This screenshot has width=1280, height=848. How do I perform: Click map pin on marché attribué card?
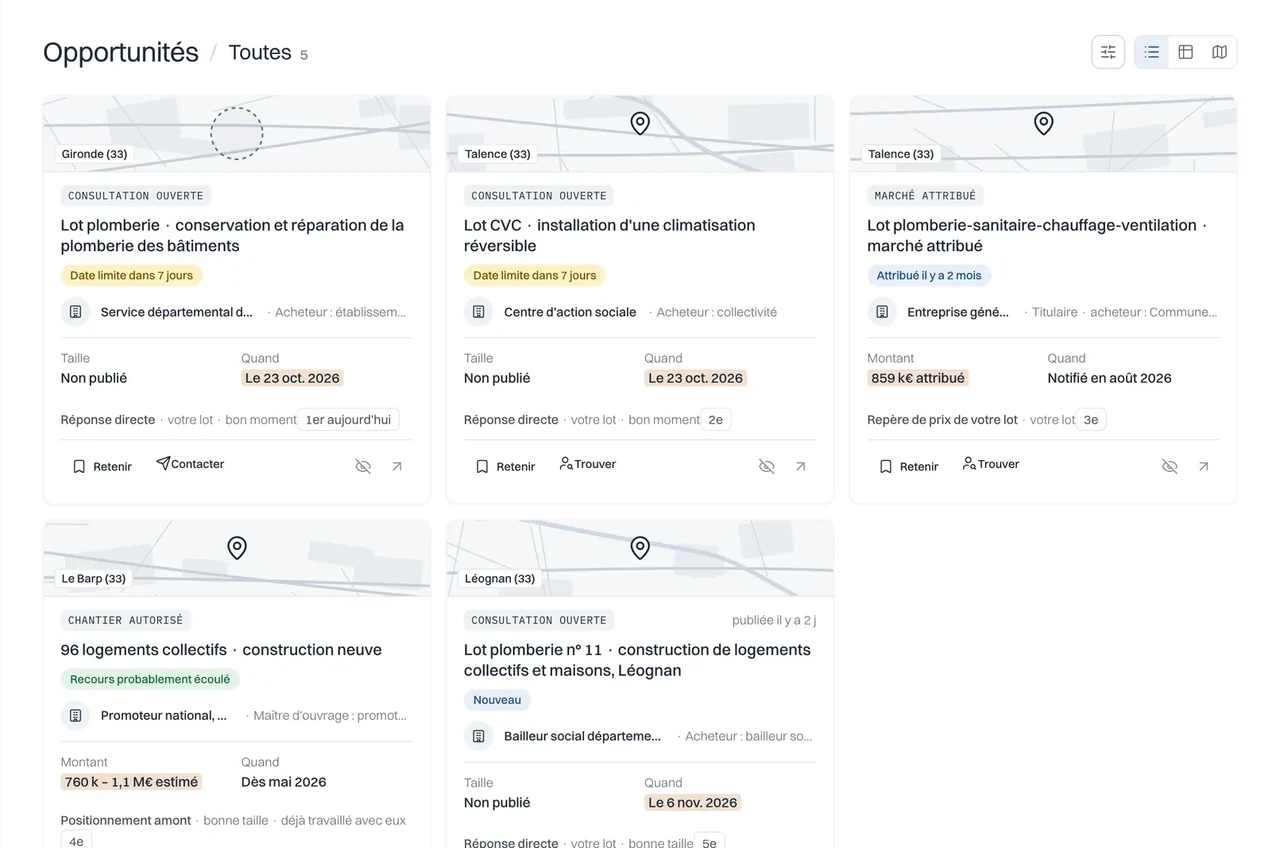(x=1043, y=124)
